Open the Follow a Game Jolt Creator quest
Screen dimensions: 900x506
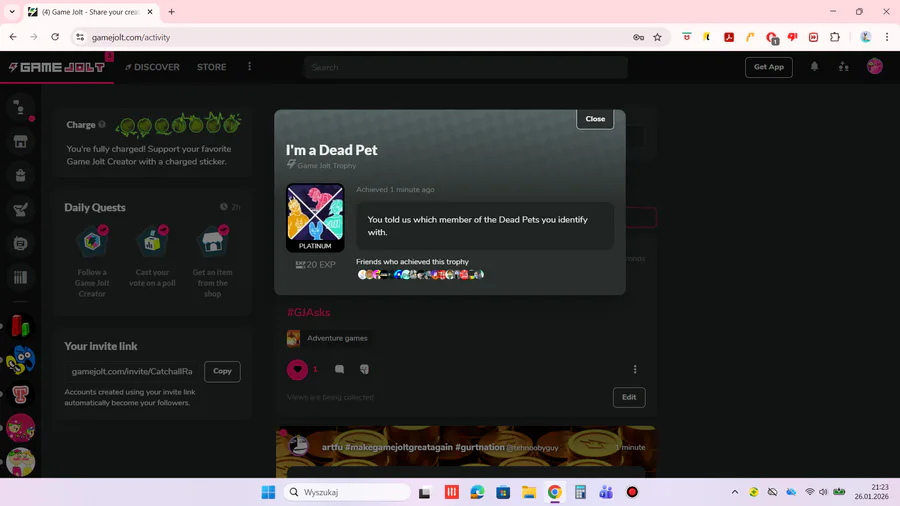click(92, 262)
